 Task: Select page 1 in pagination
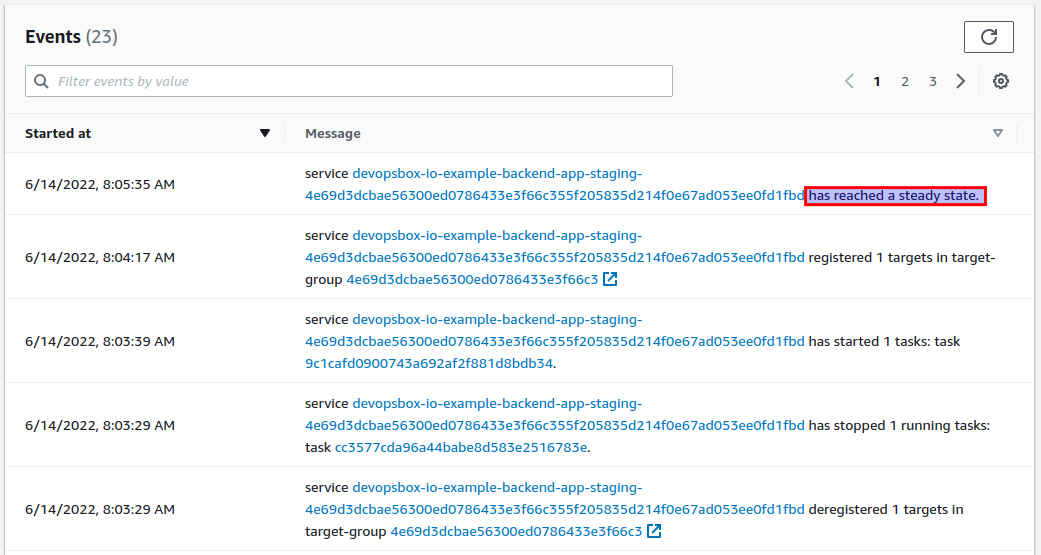coord(877,82)
